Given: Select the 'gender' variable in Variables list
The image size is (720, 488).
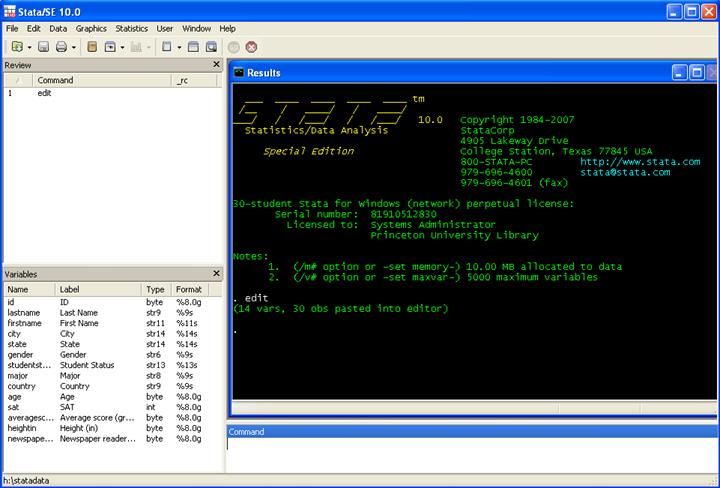Looking at the screenshot, I should point(20,354).
